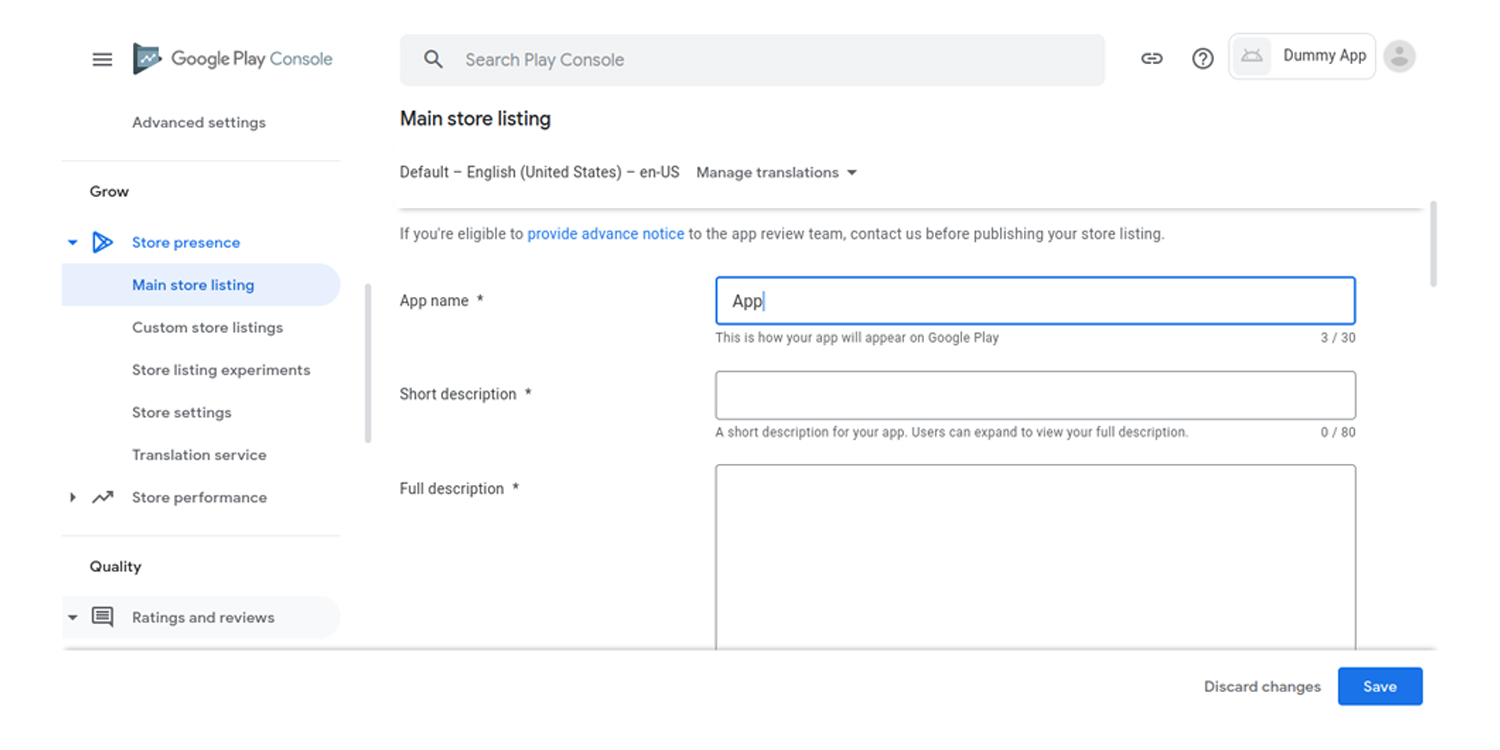Go to Custom store listings
Viewport: 1500px width, 750px height.
pyautogui.click(x=207, y=327)
